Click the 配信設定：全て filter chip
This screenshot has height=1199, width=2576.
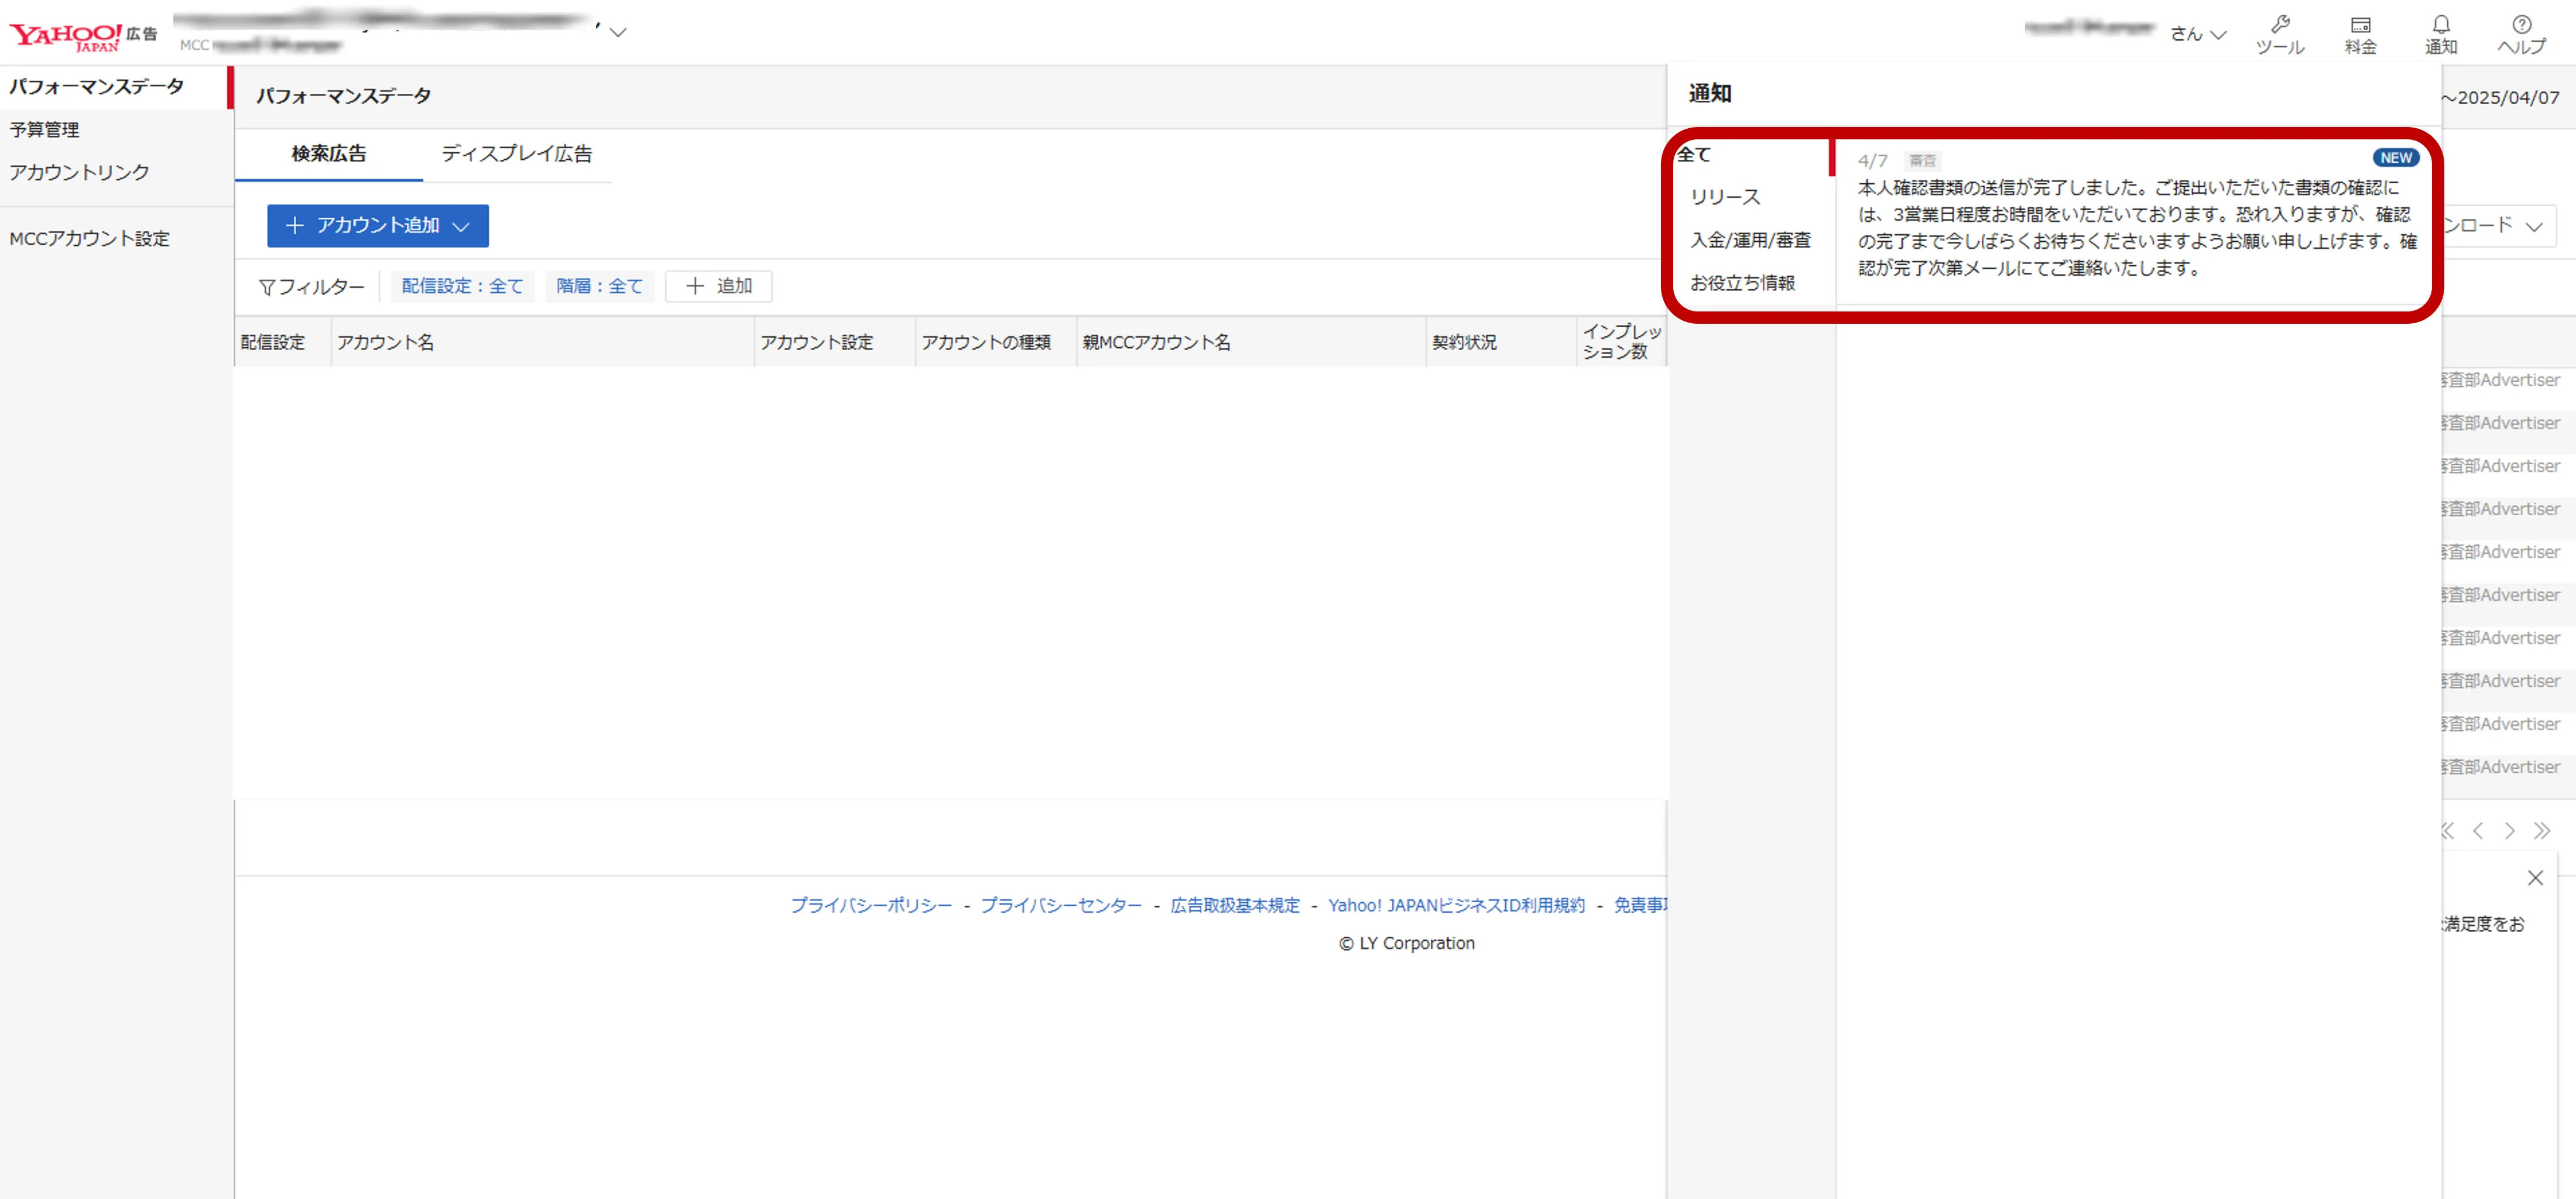(x=462, y=286)
